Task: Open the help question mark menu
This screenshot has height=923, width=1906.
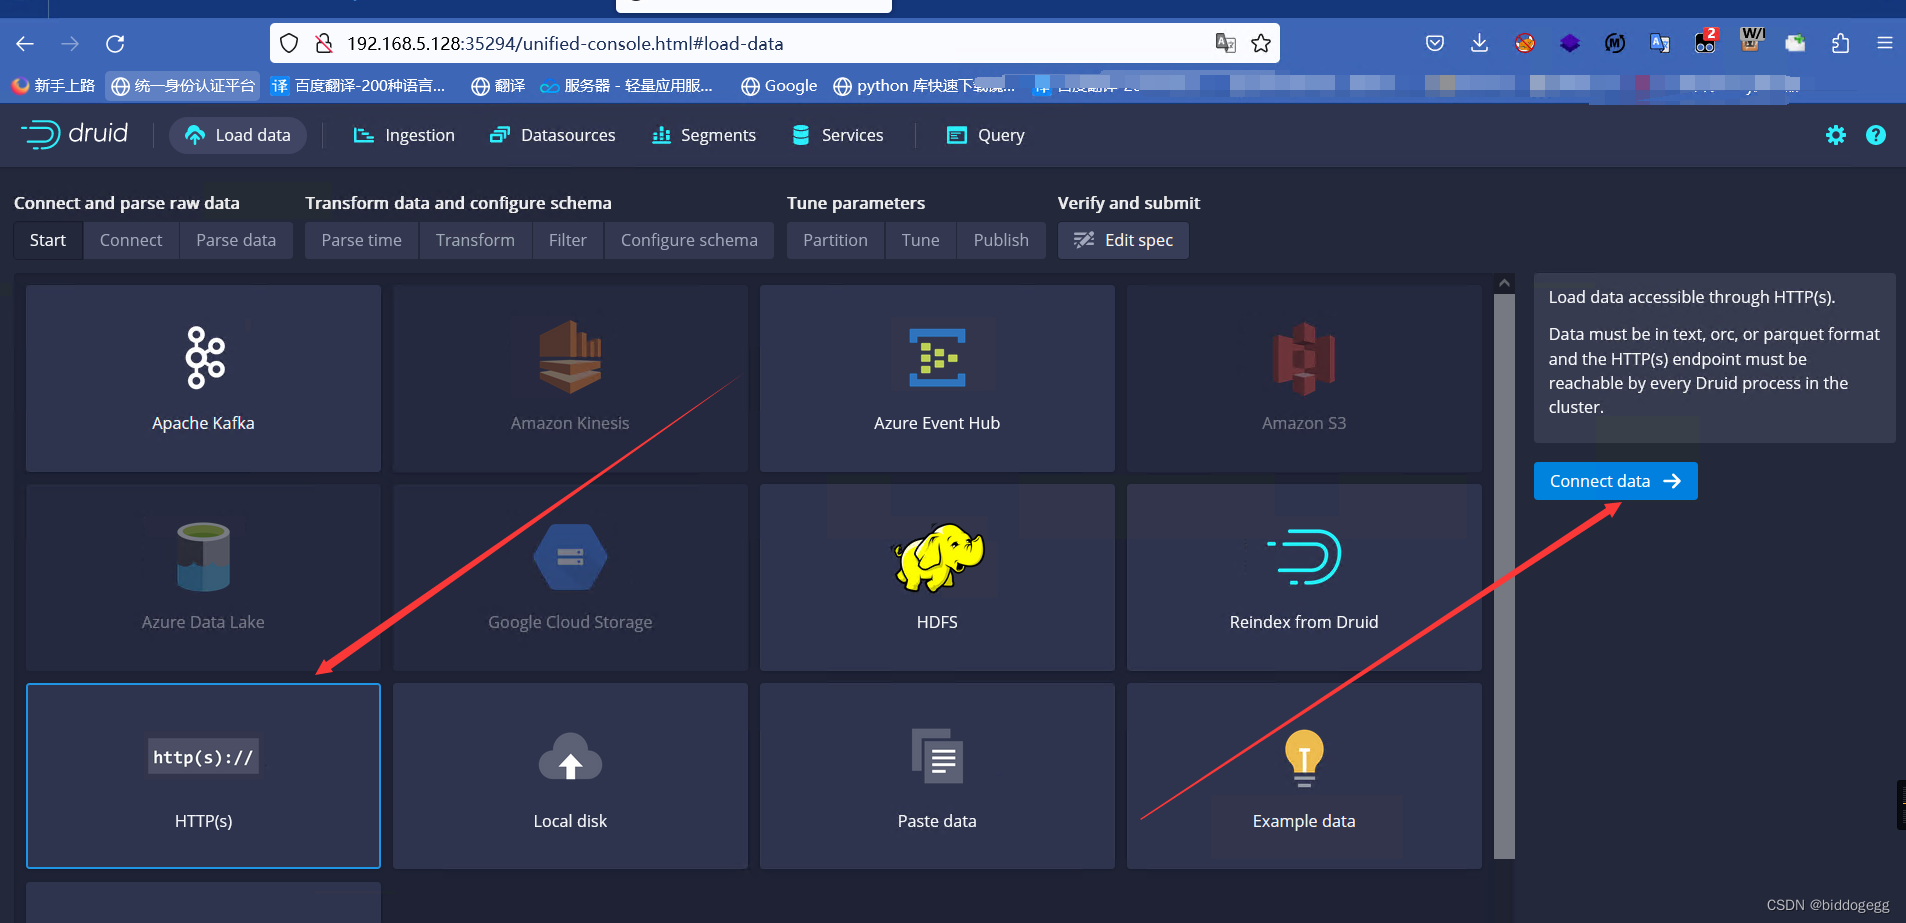Action: click(x=1876, y=135)
